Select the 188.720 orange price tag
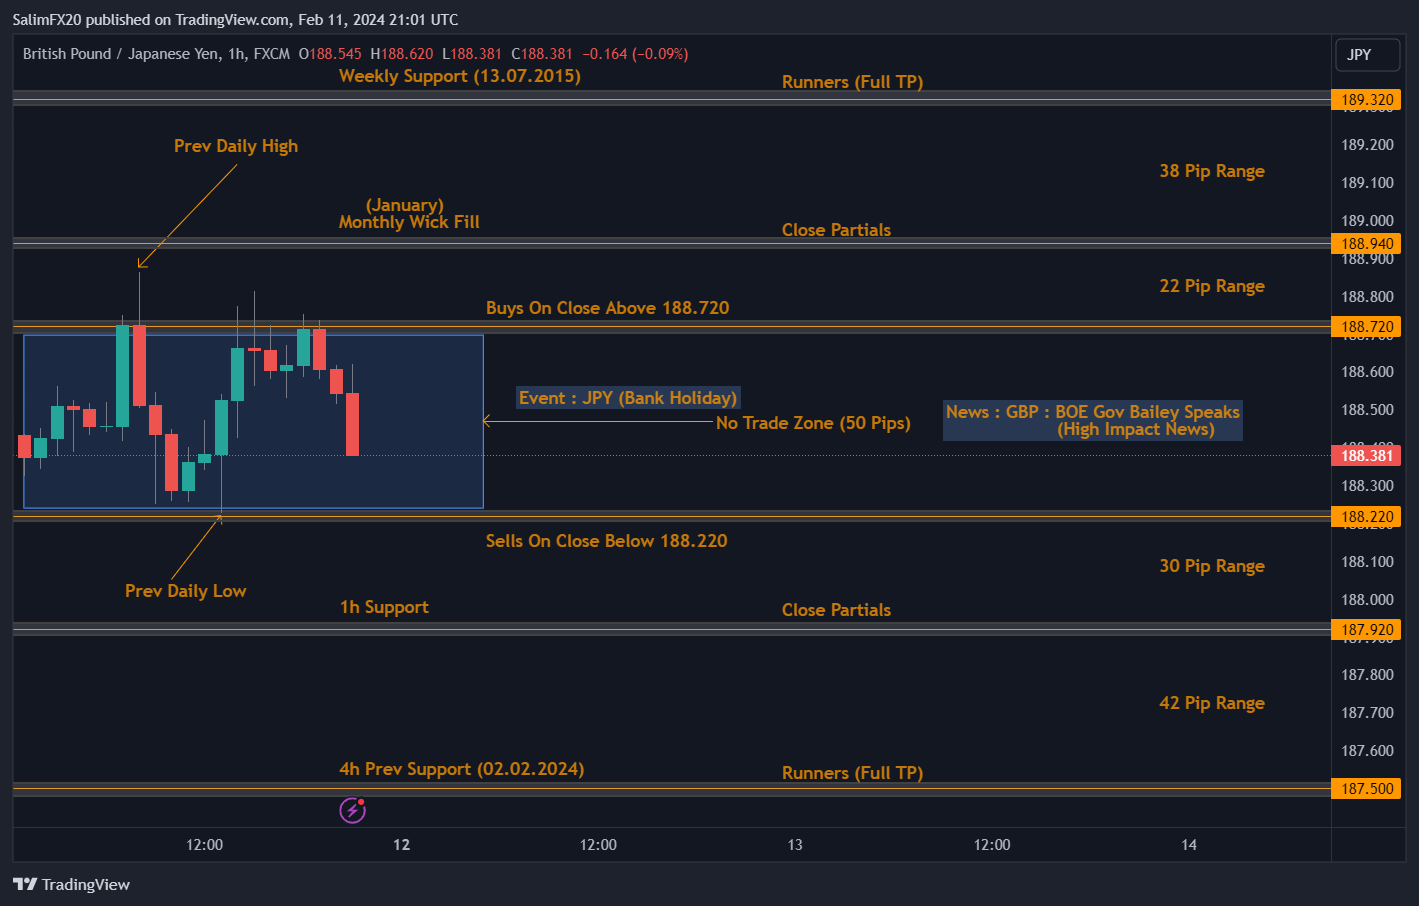The height and width of the screenshot is (906, 1419). pos(1366,327)
